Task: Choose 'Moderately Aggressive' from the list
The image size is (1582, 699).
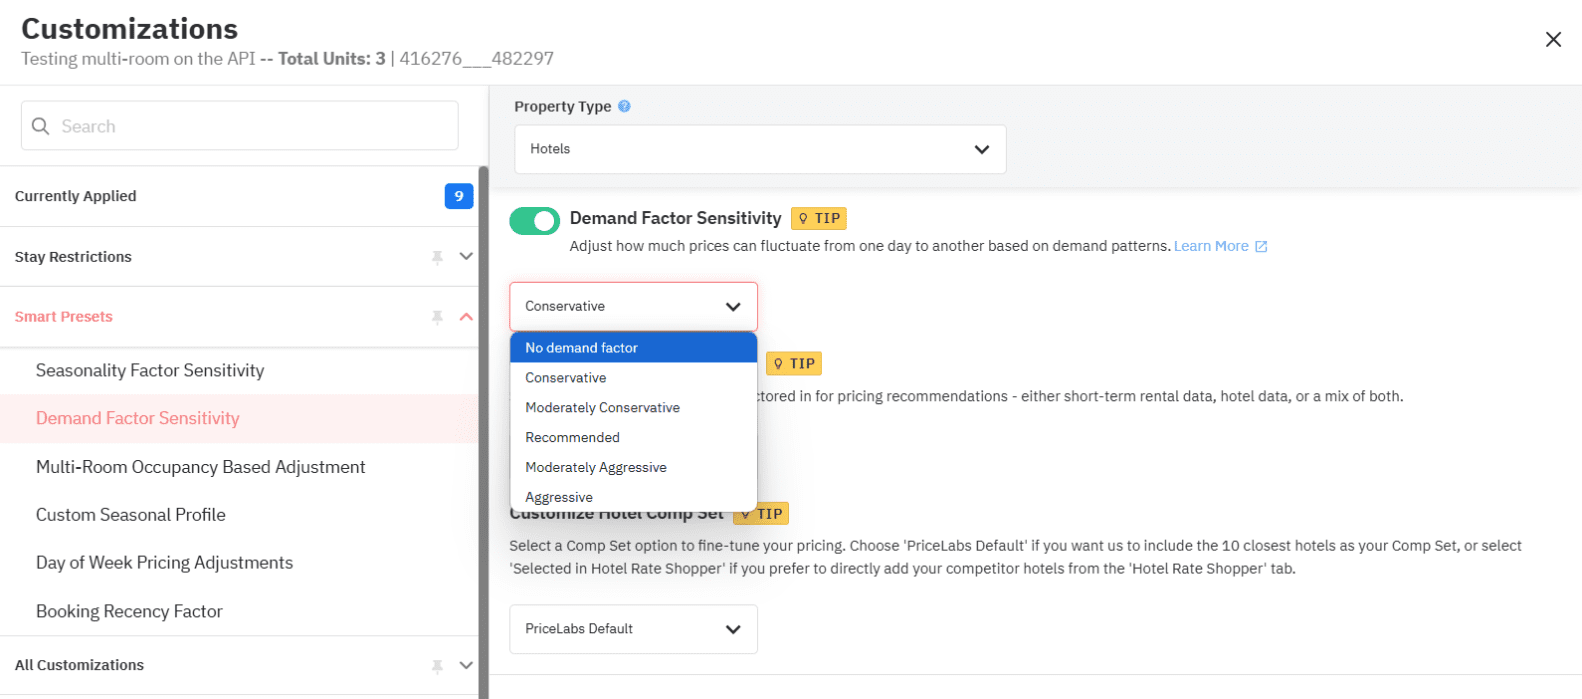Action: click(595, 467)
